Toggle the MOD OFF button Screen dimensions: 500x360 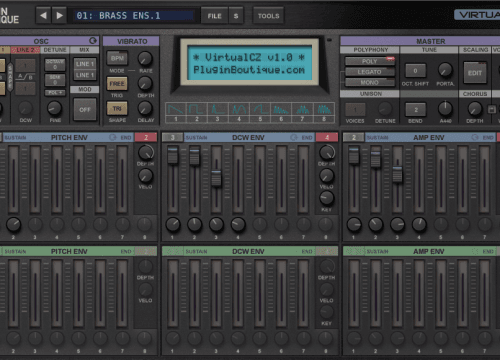tap(85, 109)
